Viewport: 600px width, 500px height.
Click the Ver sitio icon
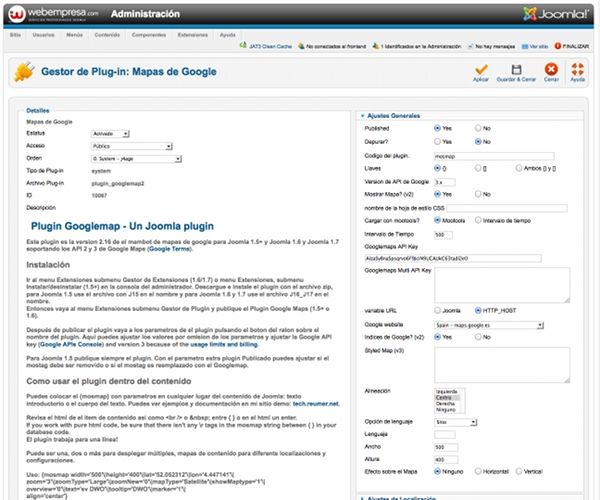[525, 46]
